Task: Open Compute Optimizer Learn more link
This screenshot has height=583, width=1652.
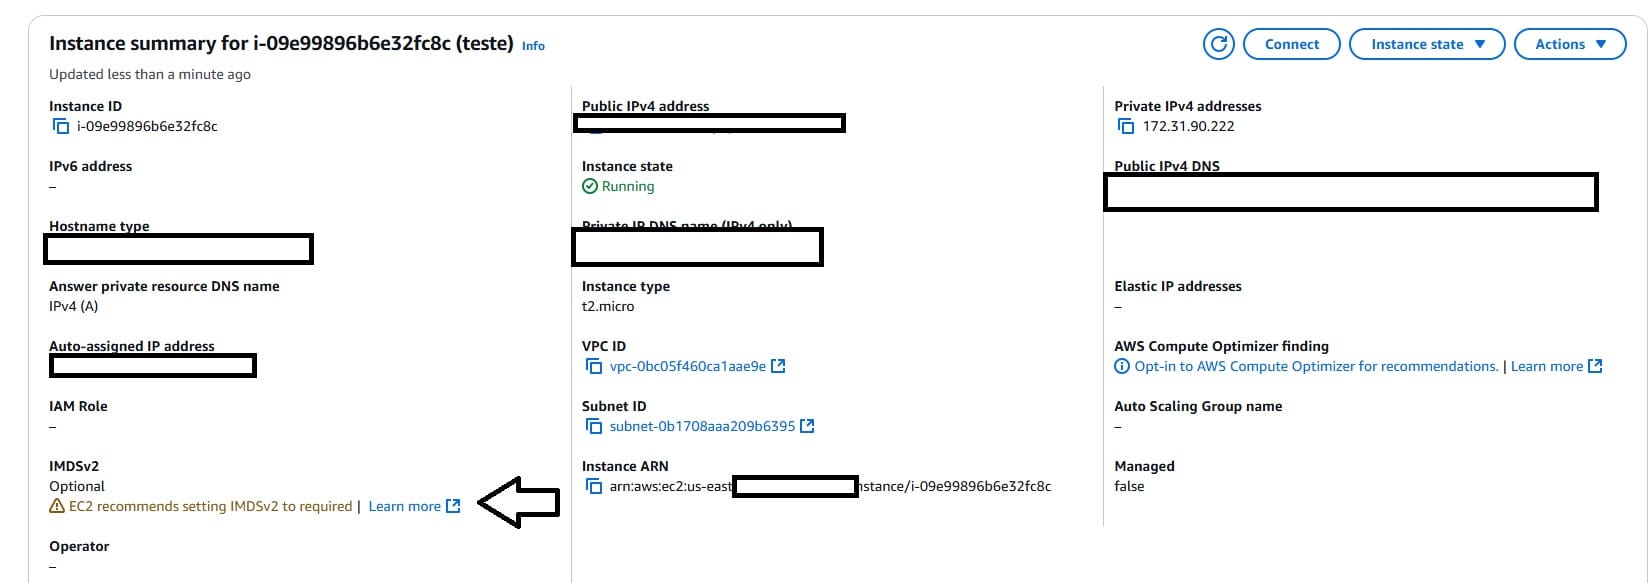Action: click(1547, 366)
